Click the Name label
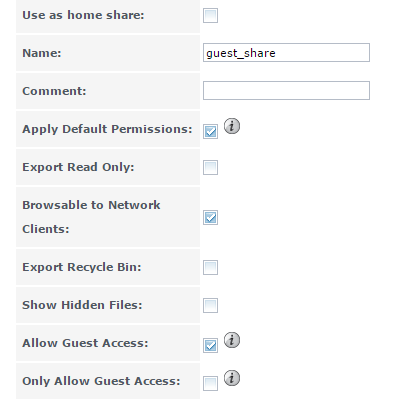This screenshot has height=399, width=407. tap(42, 53)
